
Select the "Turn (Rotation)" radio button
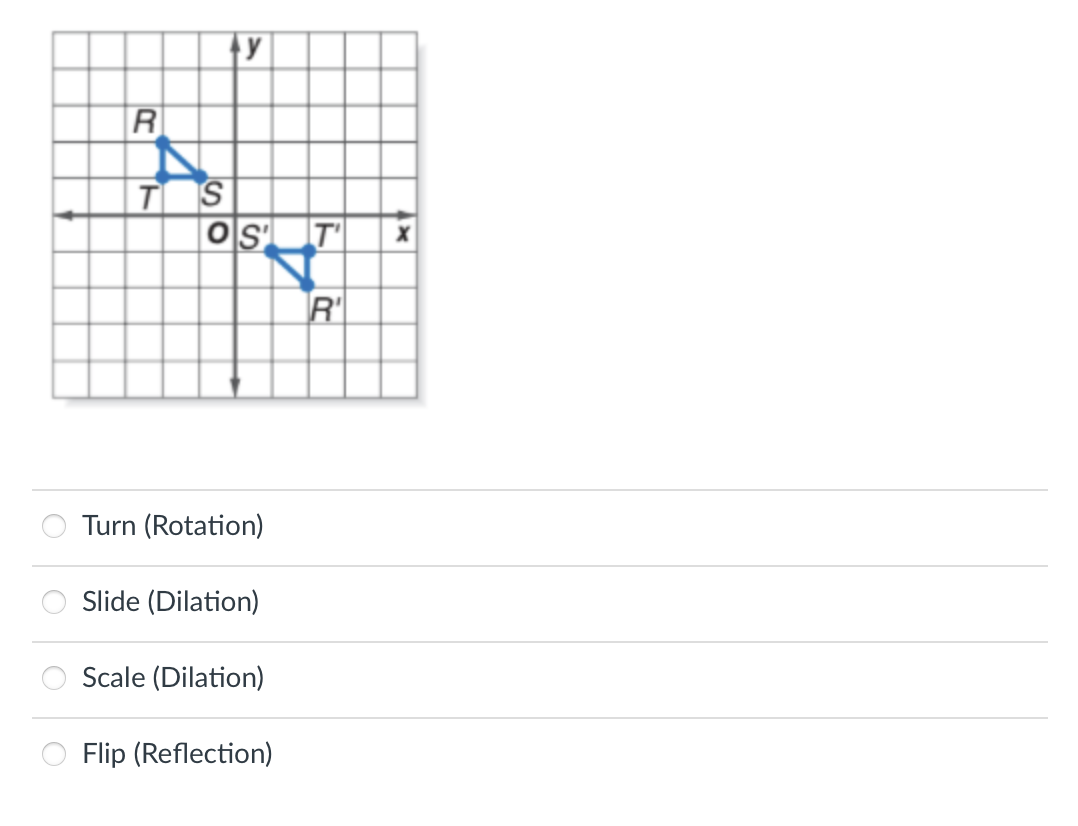click(54, 526)
